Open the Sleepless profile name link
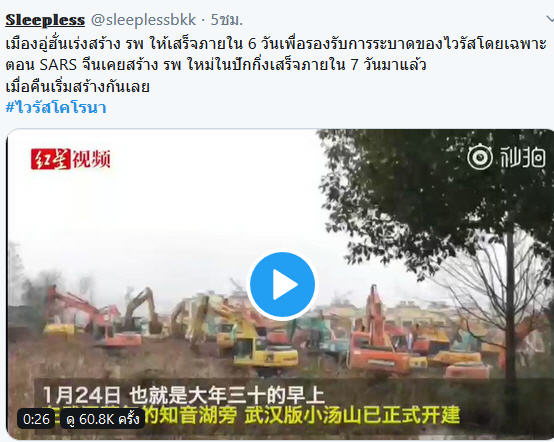Screen dimensions: 554x442 45,20
